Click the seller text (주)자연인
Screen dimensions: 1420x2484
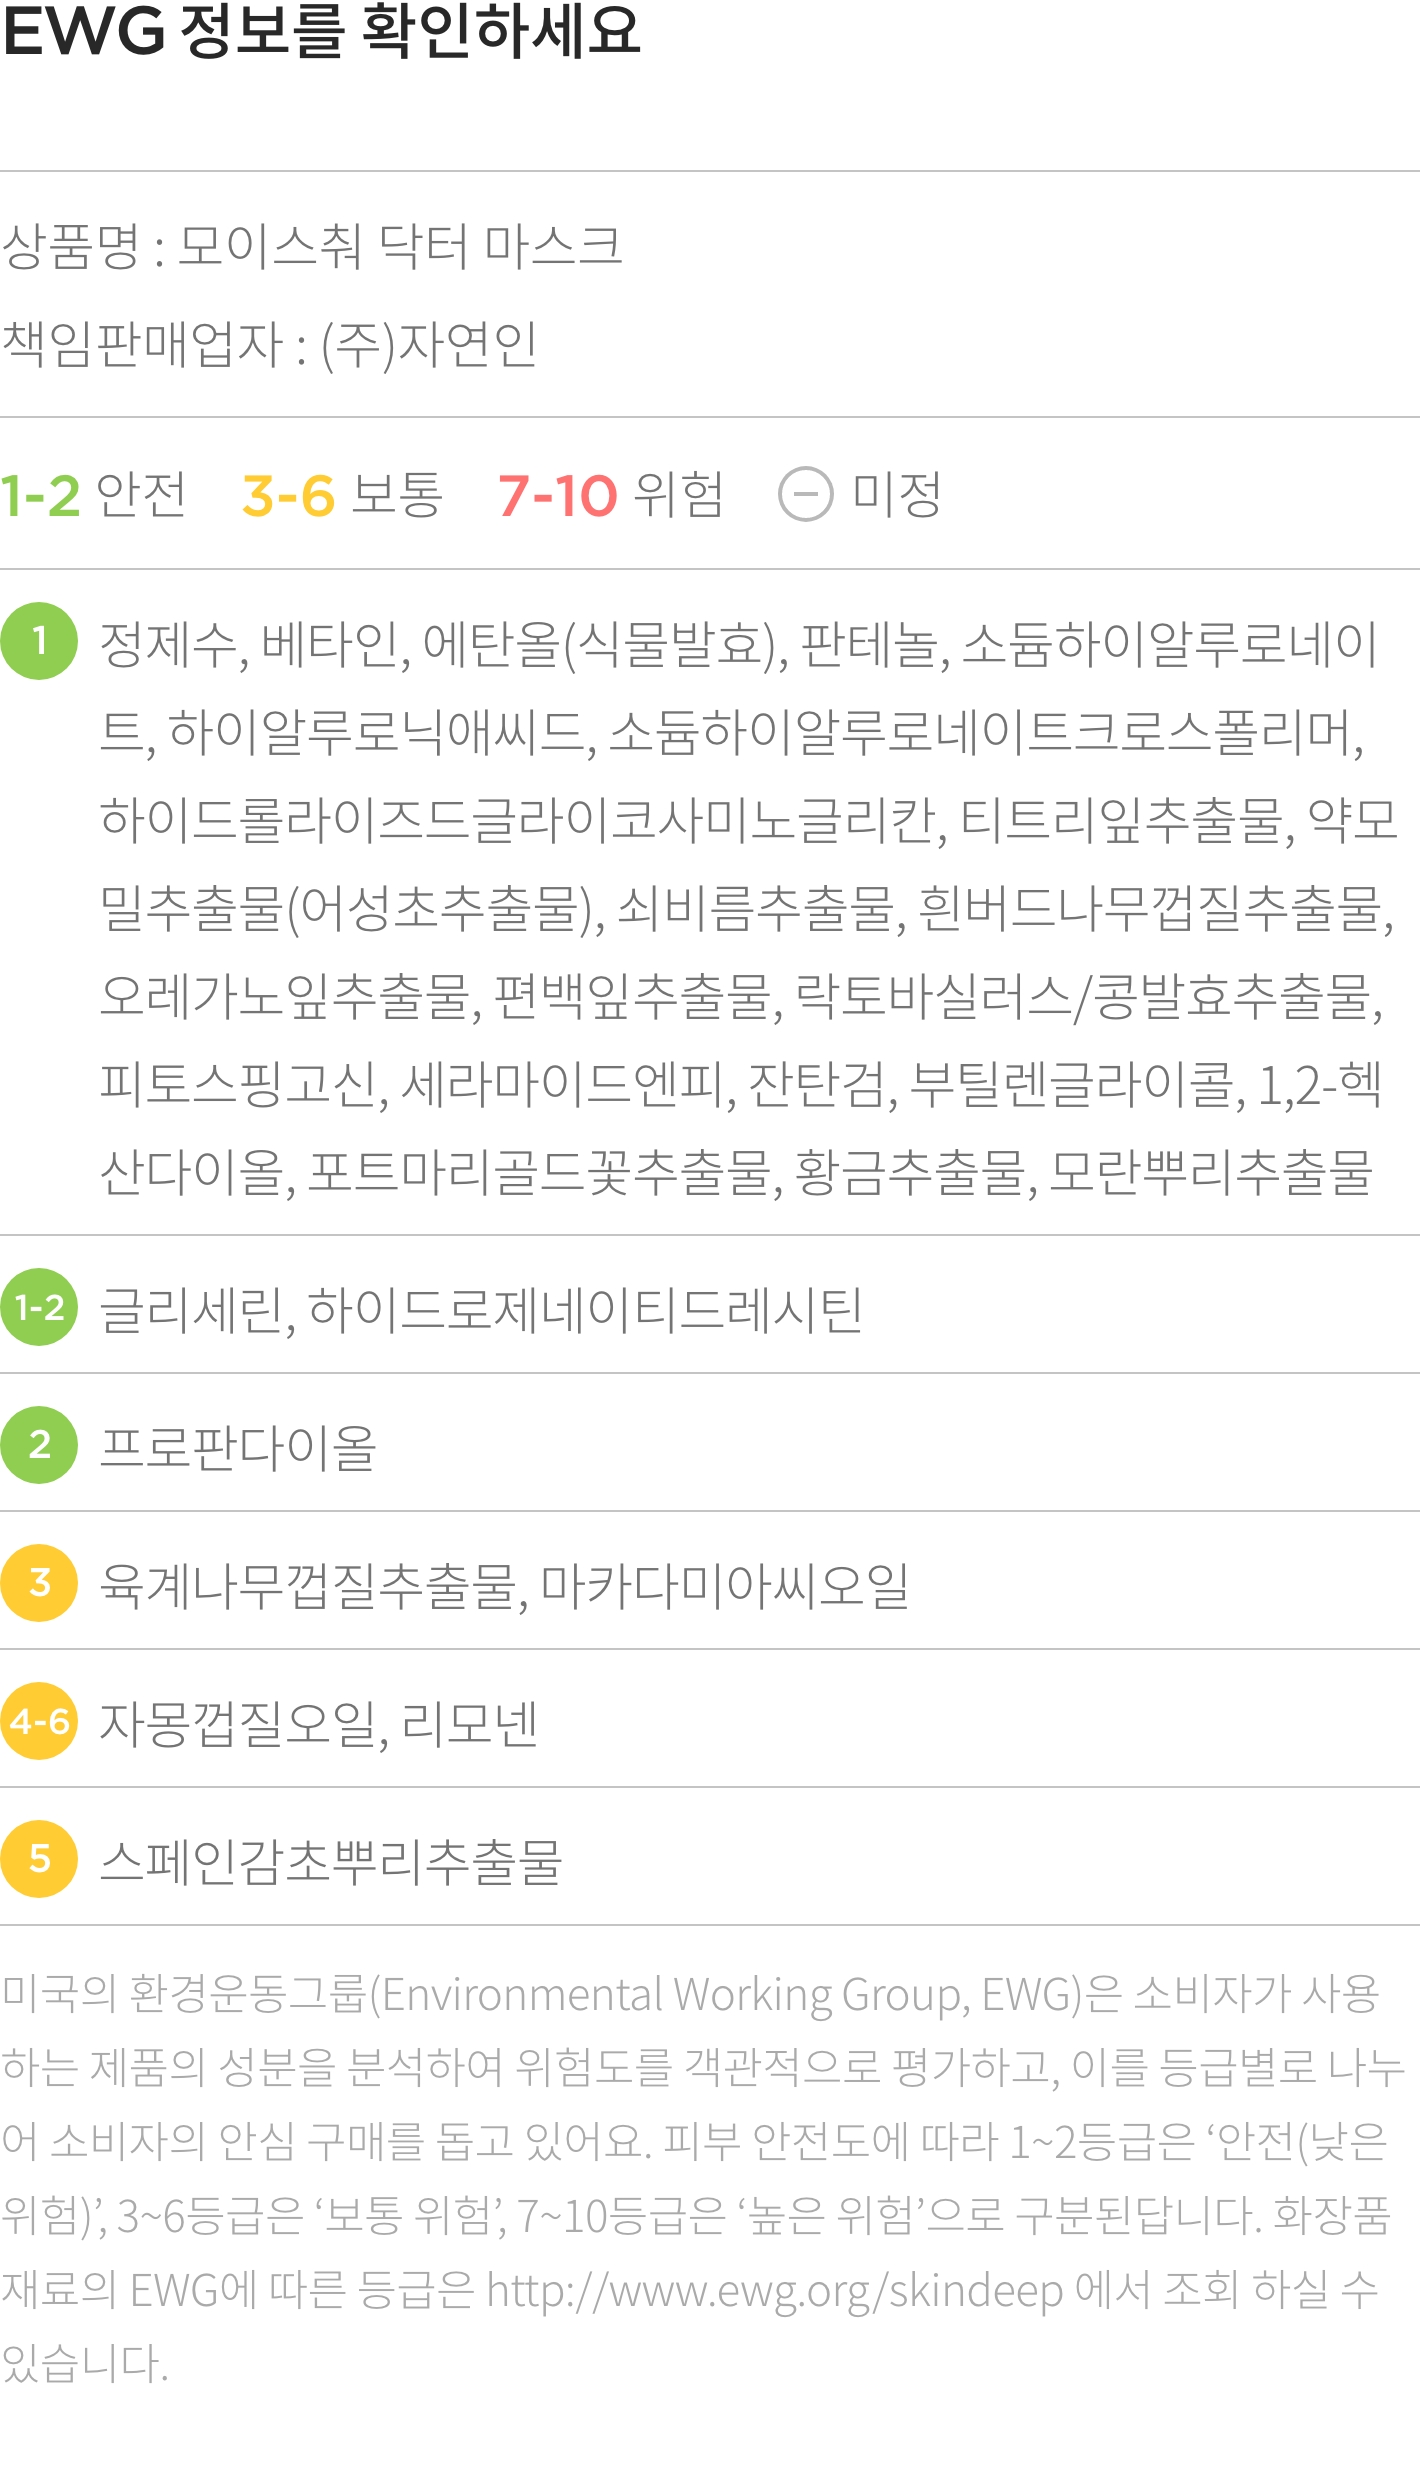[429, 345]
